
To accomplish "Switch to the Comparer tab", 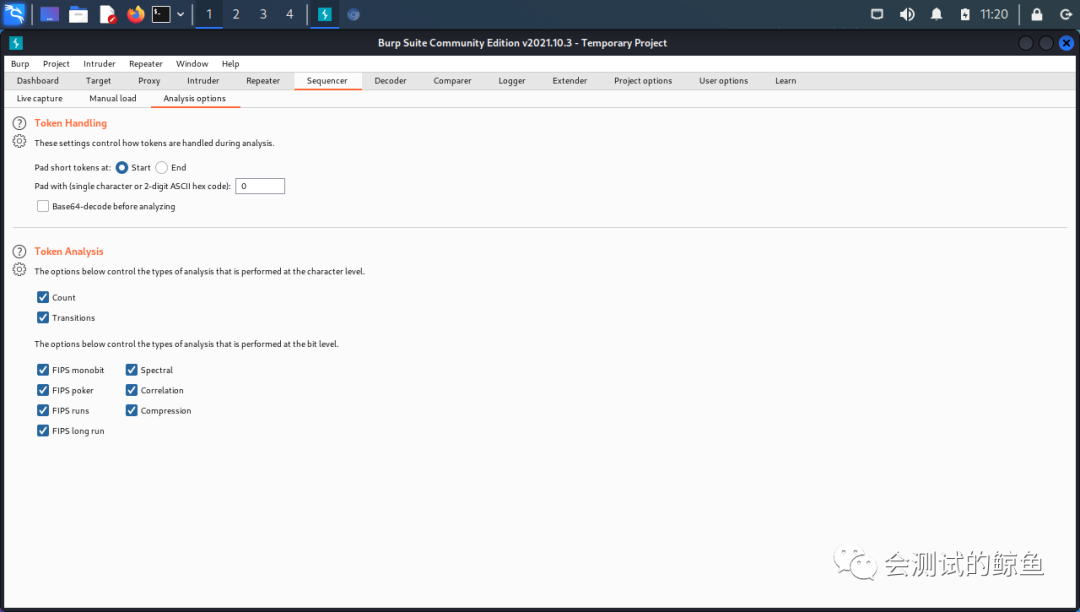I will click(453, 81).
